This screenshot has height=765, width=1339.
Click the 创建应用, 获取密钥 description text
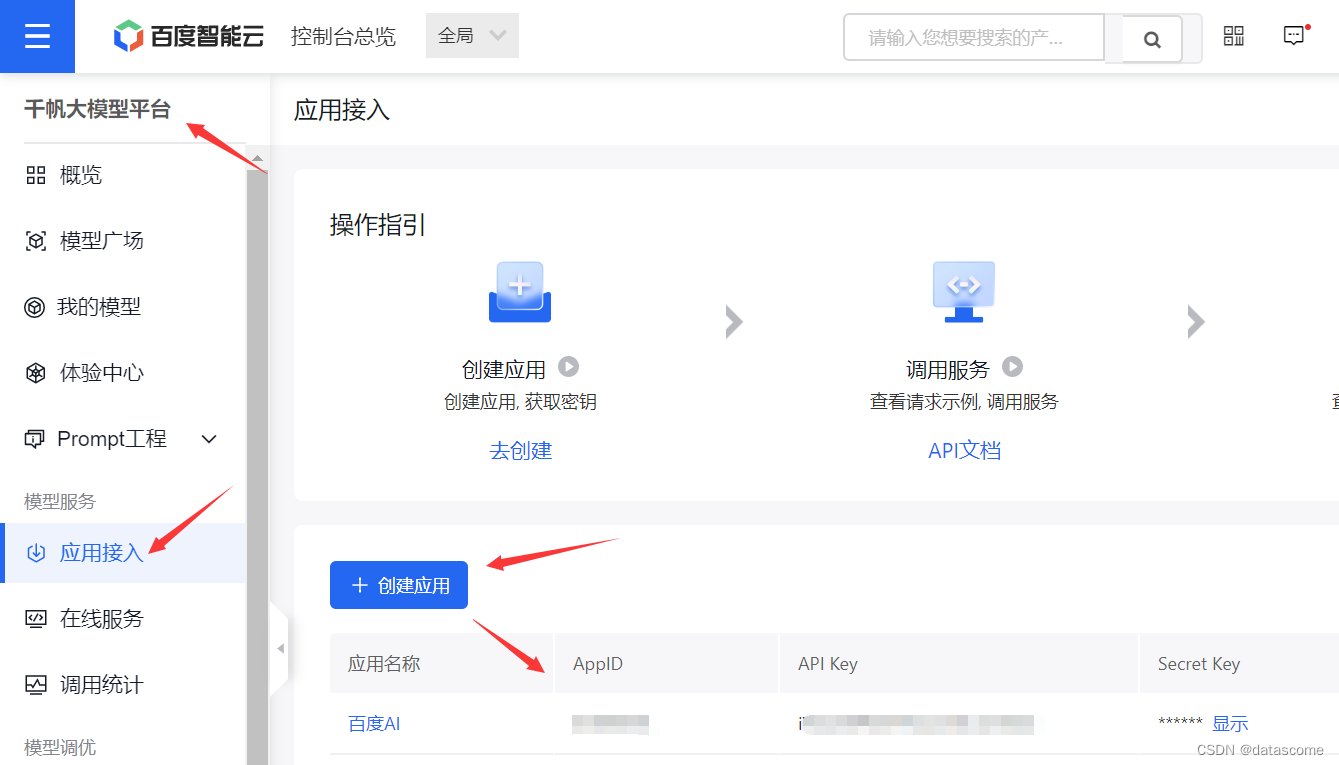[x=520, y=402]
